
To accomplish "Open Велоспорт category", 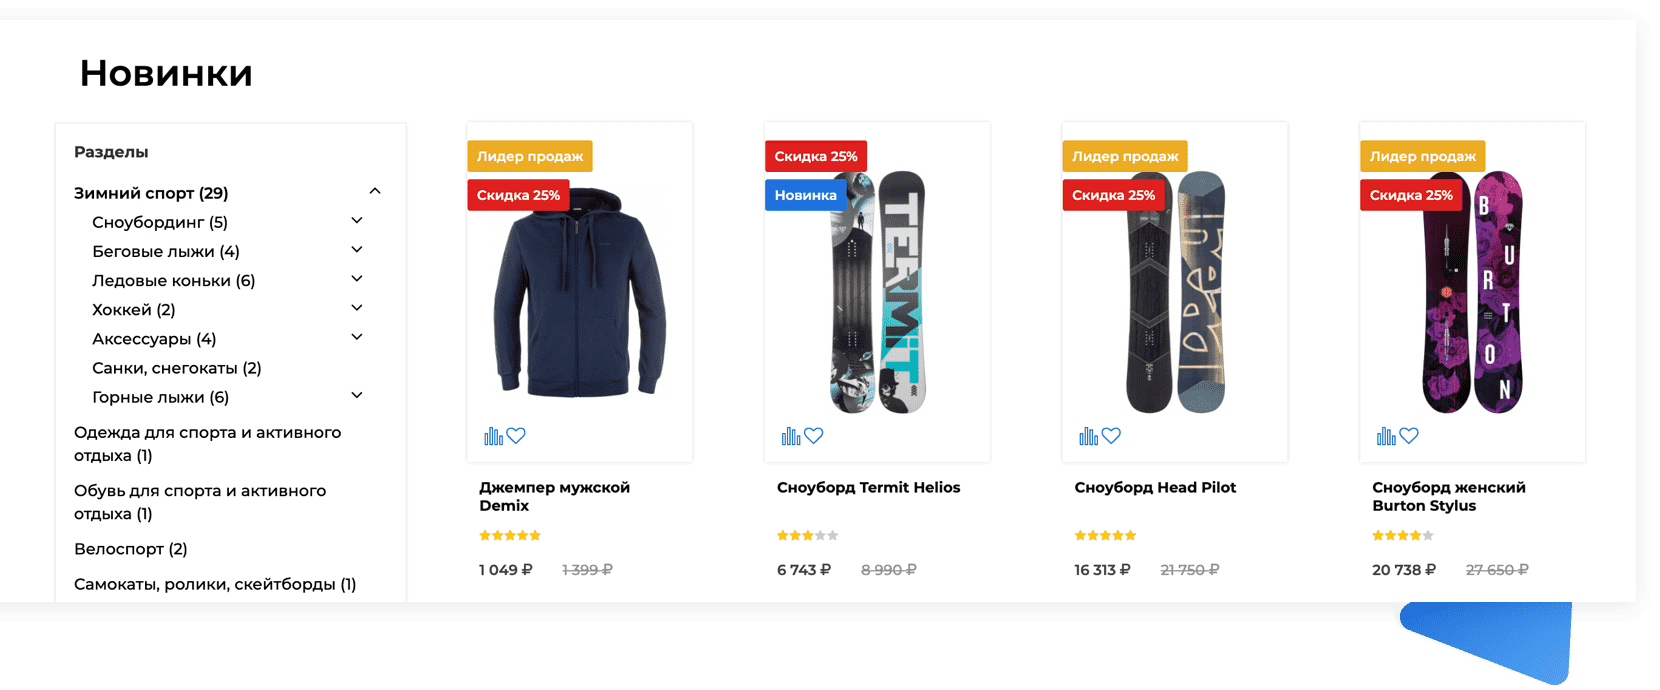I will tap(131, 549).
